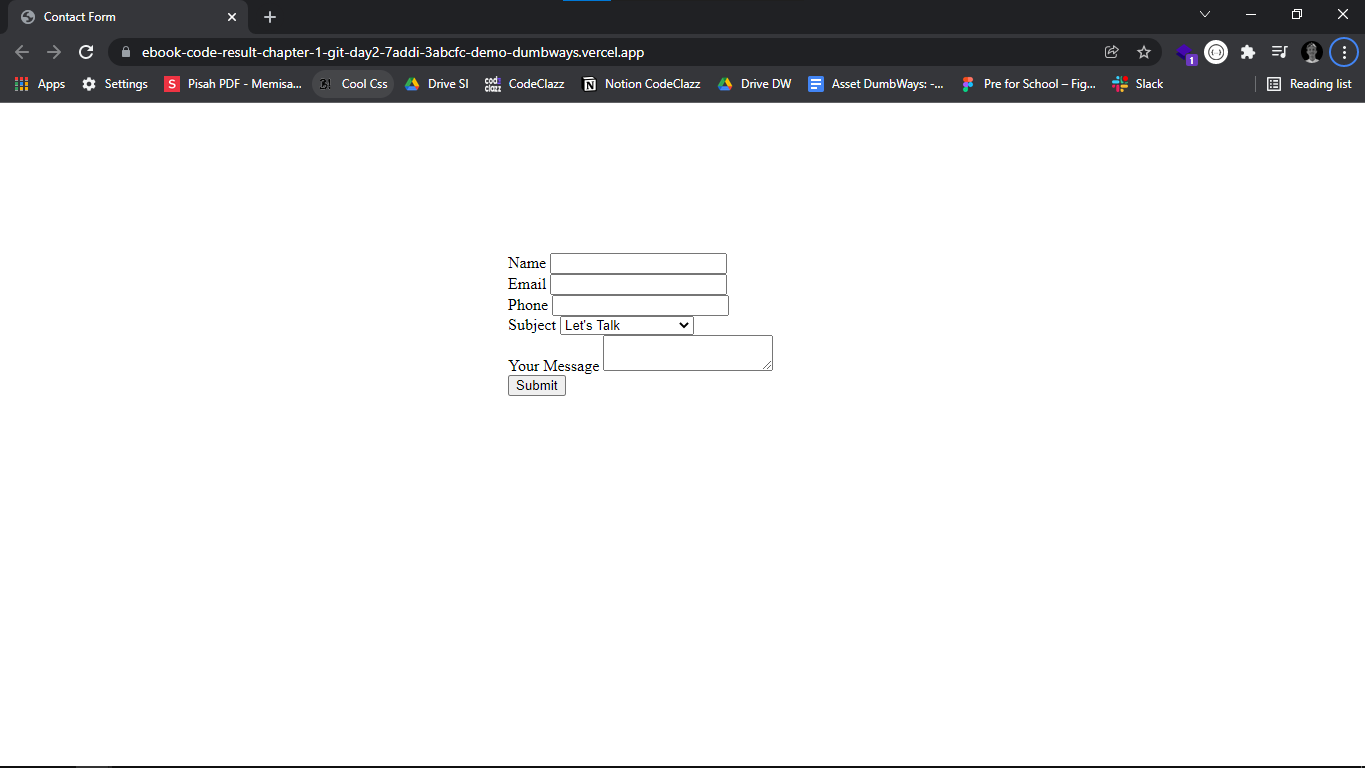Click the Phone label text
The width and height of the screenshot is (1365, 768).
[x=528, y=305]
